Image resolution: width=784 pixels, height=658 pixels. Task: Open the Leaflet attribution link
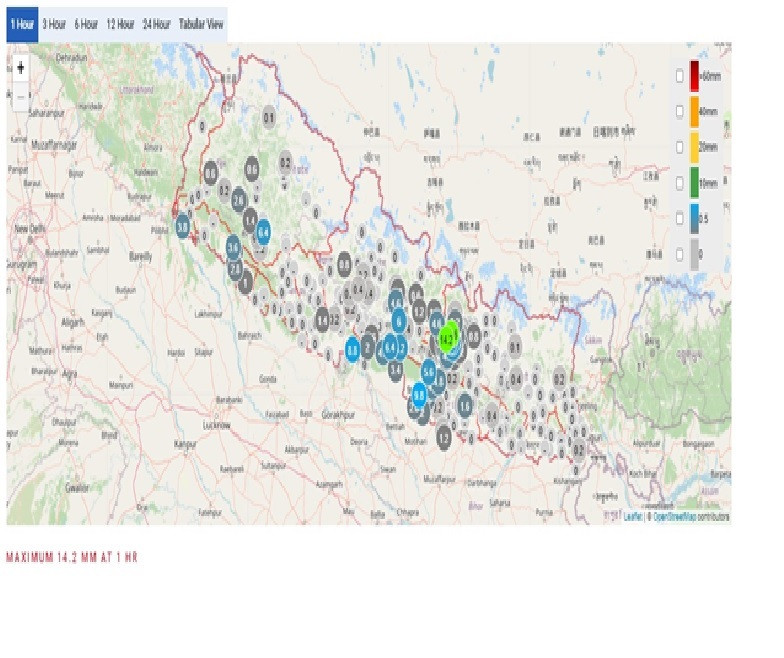point(633,516)
